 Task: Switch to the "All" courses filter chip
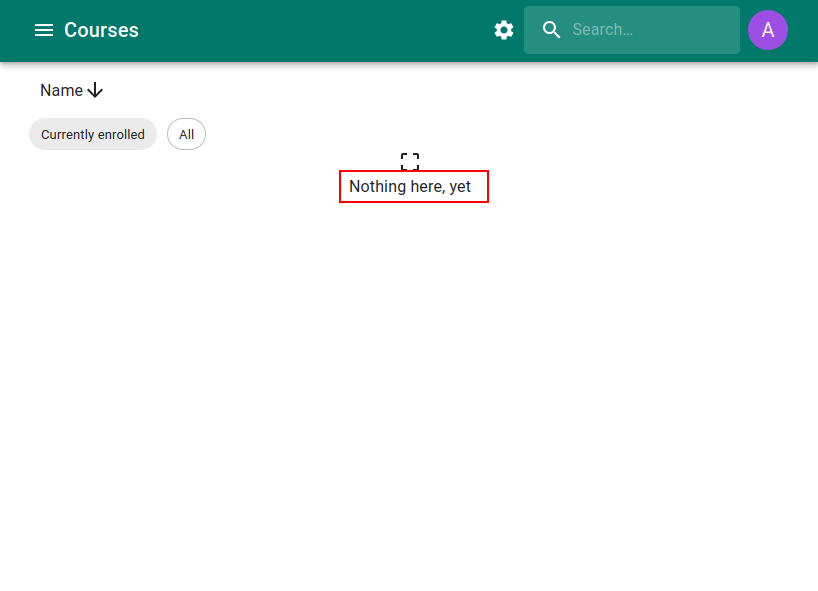[186, 134]
